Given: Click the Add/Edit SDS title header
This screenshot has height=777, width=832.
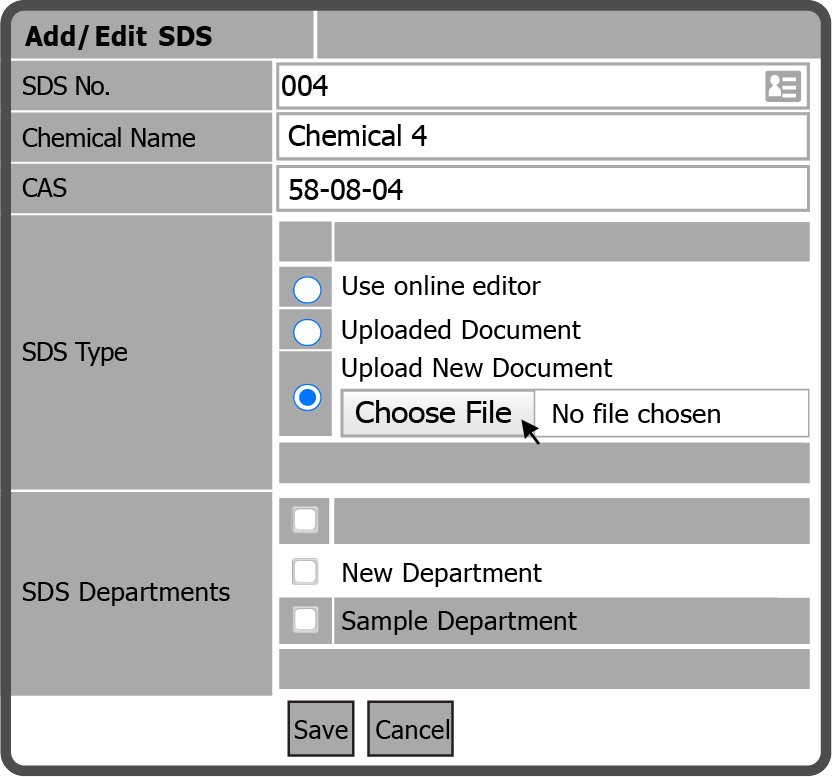Looking at the screenshot, I should pos(119,37).
